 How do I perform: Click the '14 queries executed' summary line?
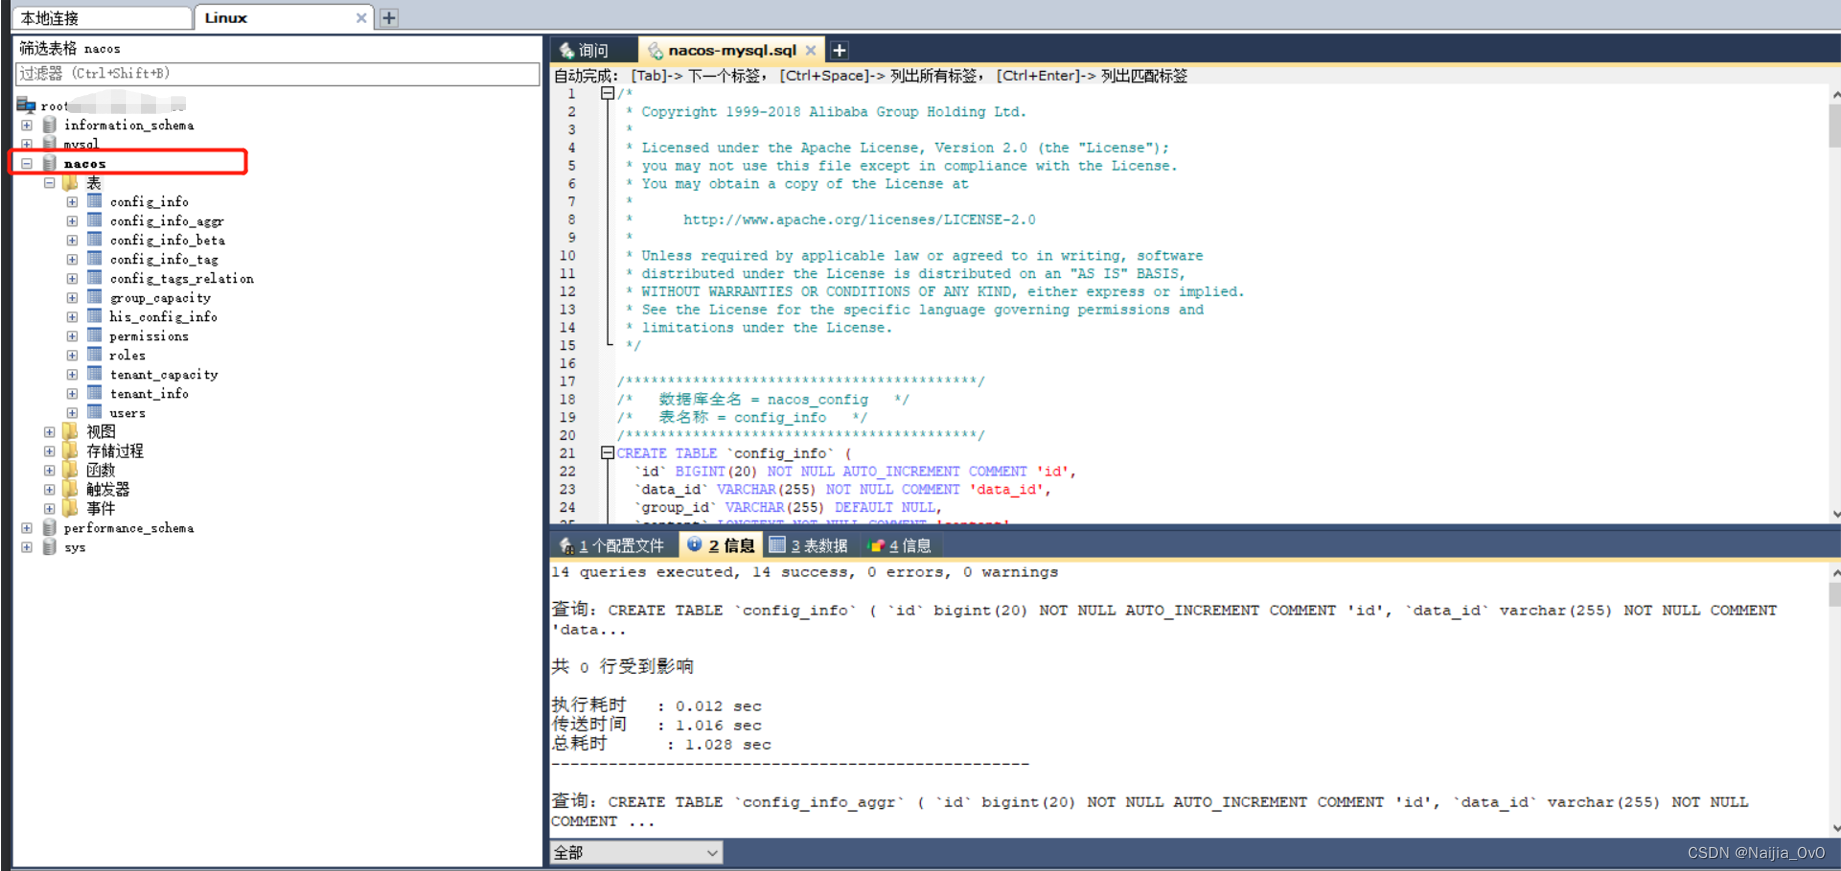click(x=804, y=572)
